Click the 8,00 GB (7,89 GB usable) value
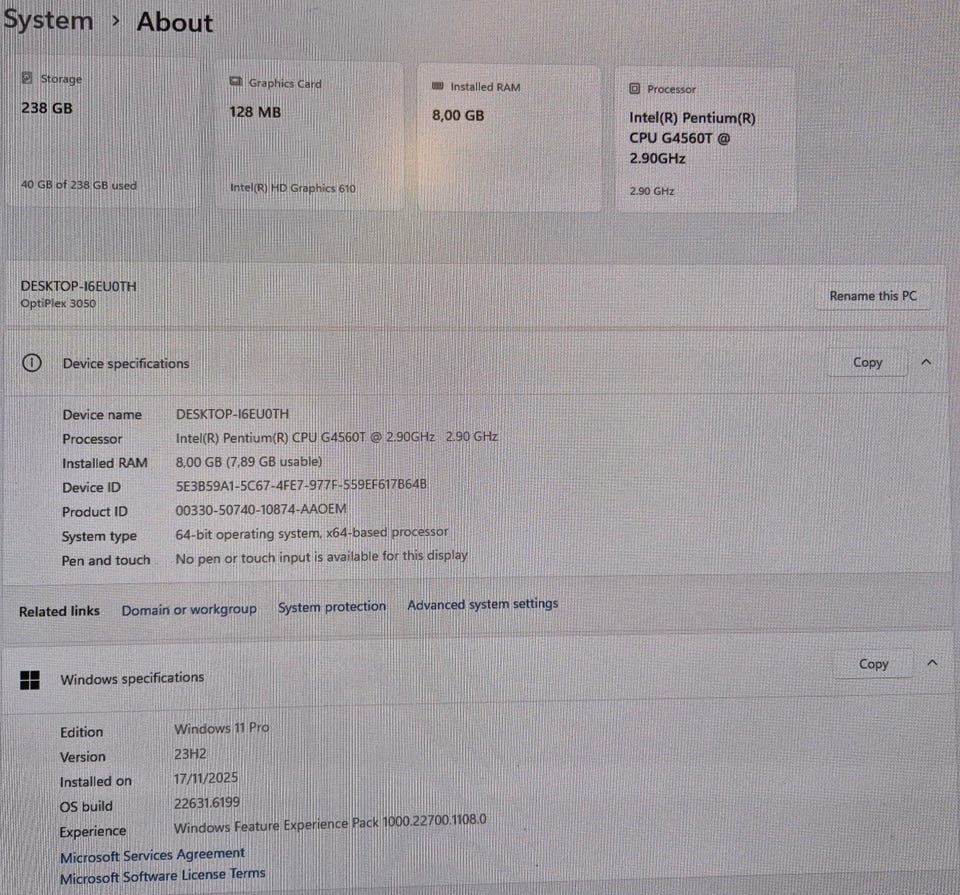The height and width of the screenshot is (895, 960). pos(249,462)
